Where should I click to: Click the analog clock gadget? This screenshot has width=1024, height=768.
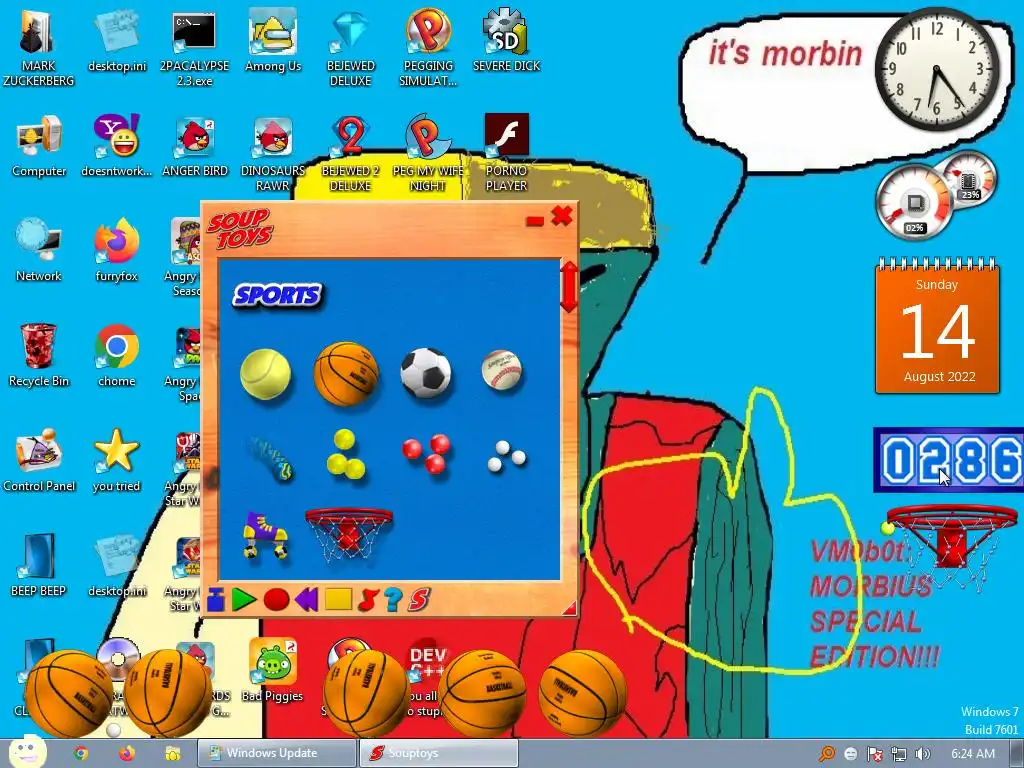pyautogui.click(x=936, y=69)
